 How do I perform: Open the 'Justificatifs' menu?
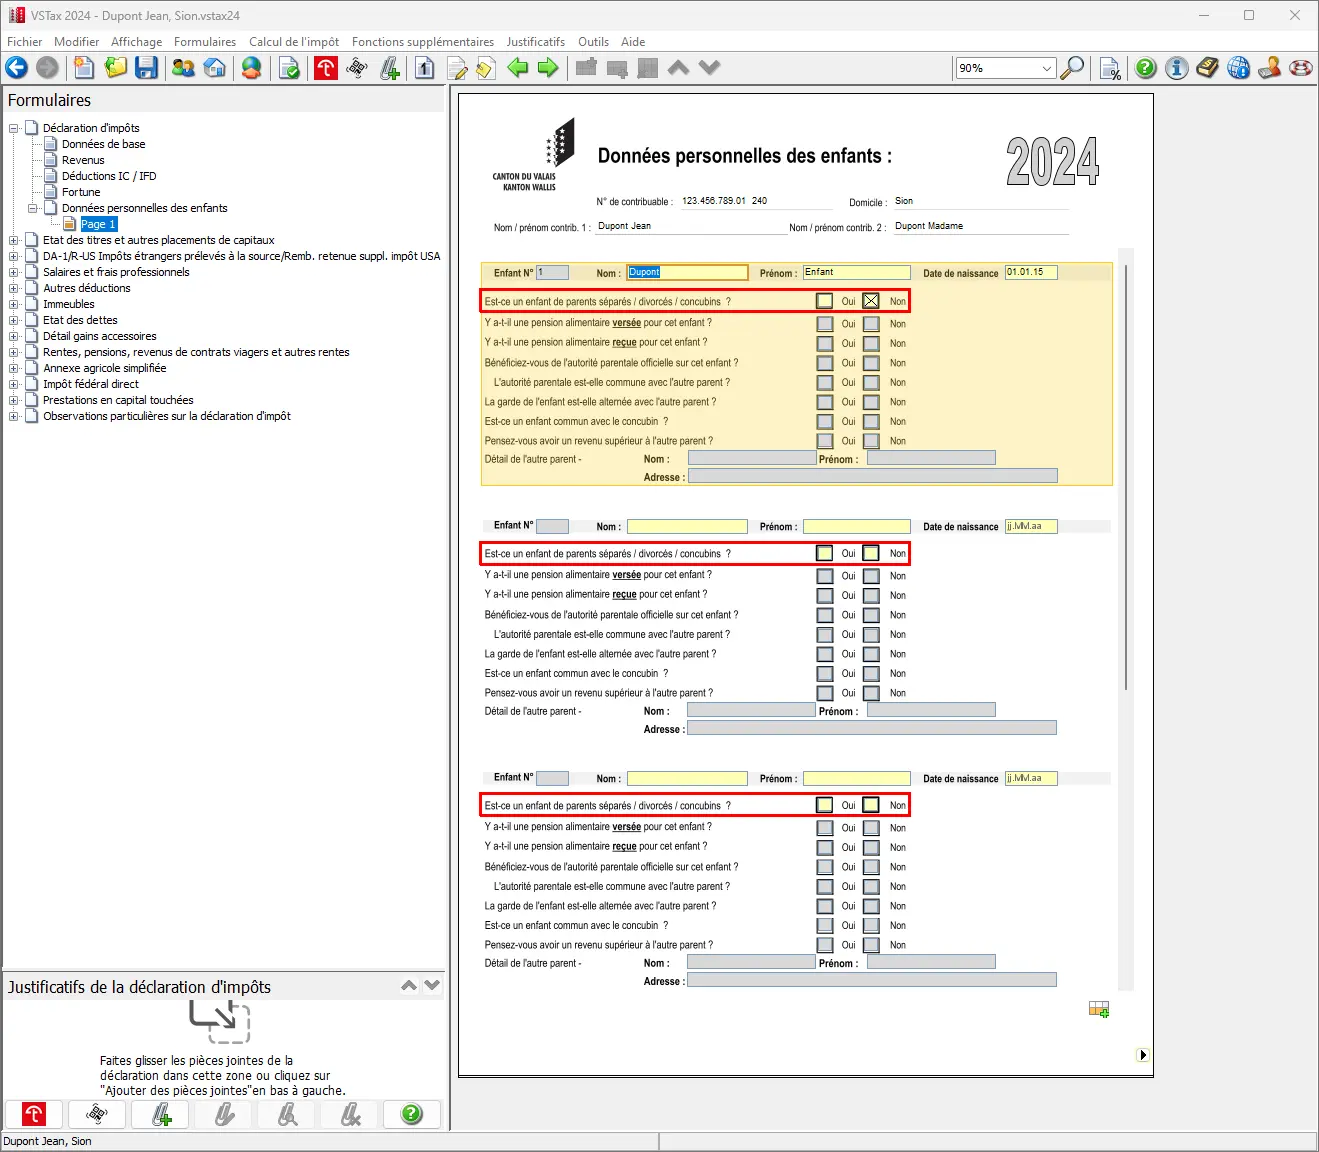(535, 42)
